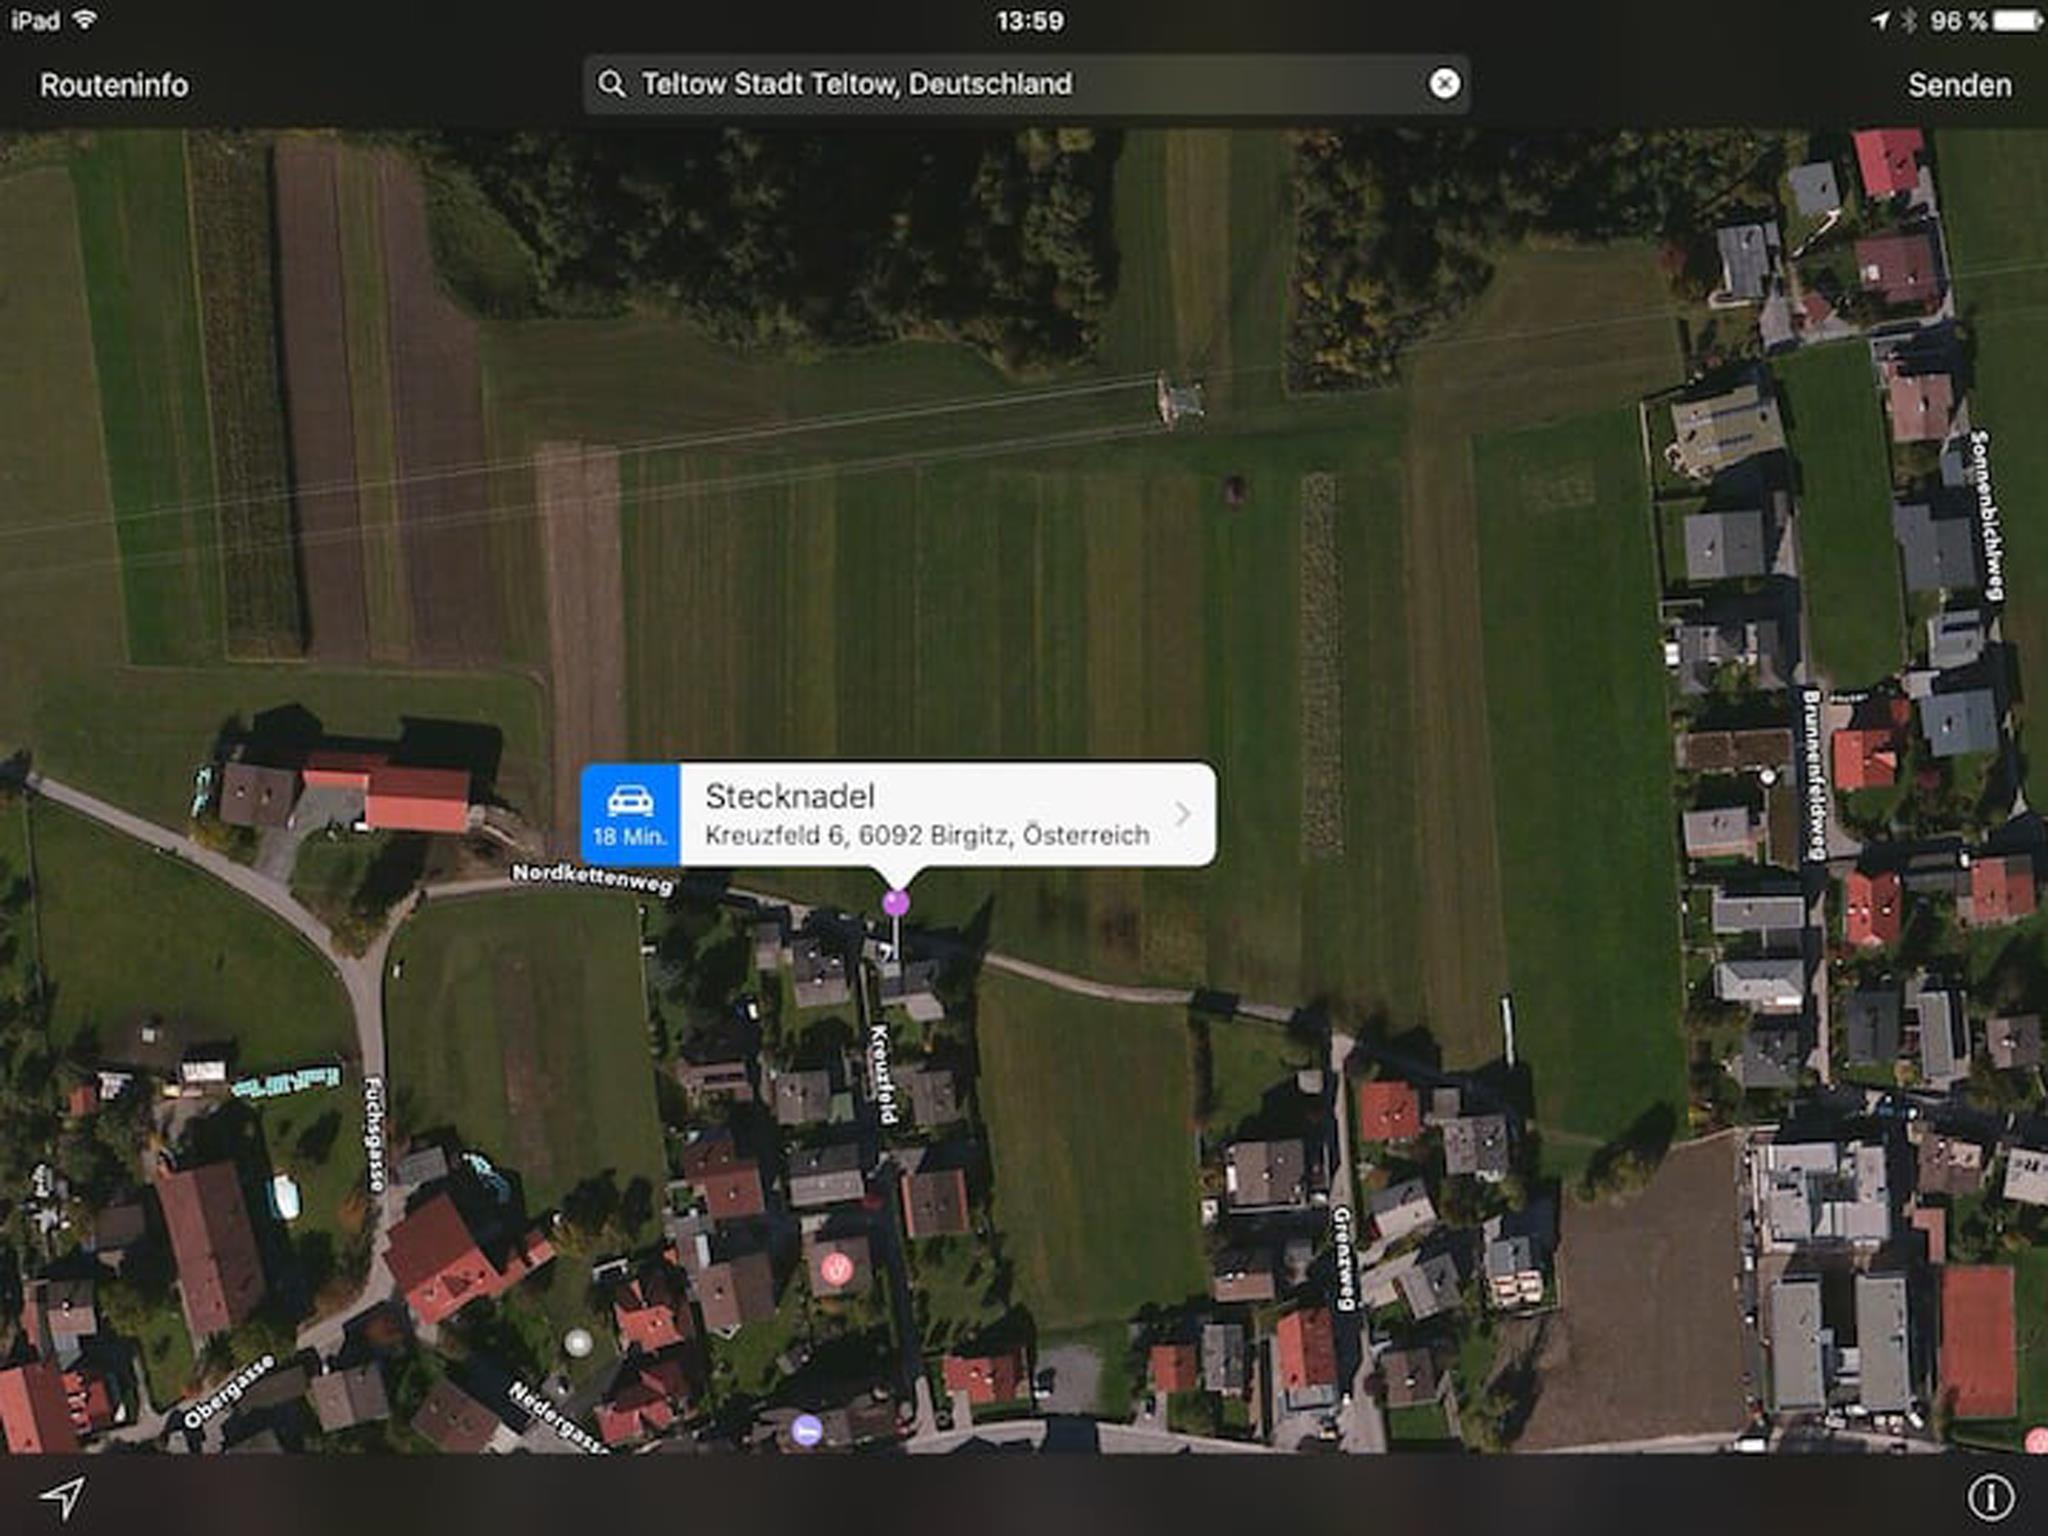Tap the Kreuzfeld street label
This screenshot has width=2048, height=1536.
click(882, 1074)
